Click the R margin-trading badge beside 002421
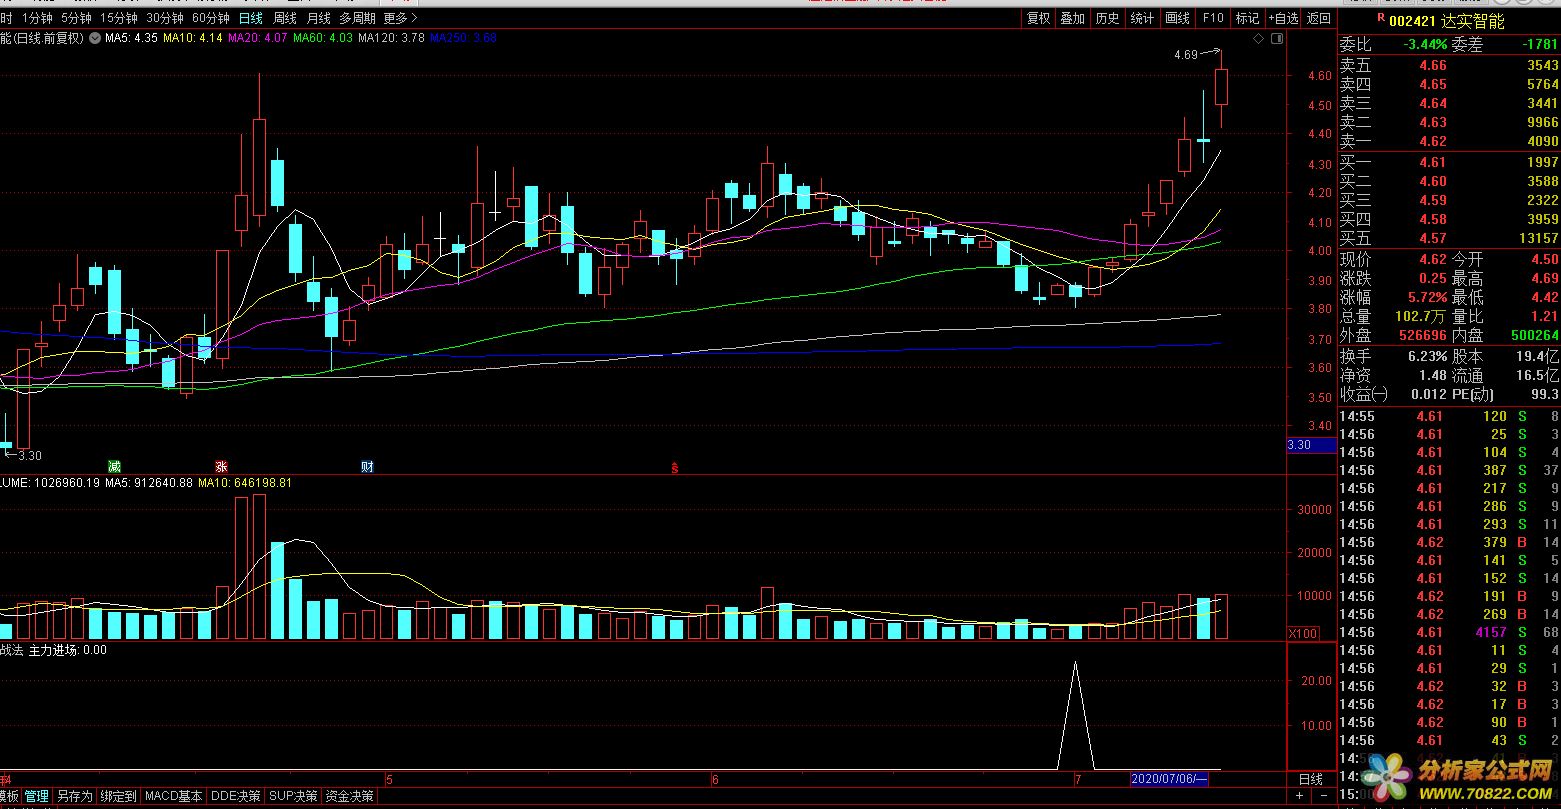The image size is (1561, 809). point(1381,18)
